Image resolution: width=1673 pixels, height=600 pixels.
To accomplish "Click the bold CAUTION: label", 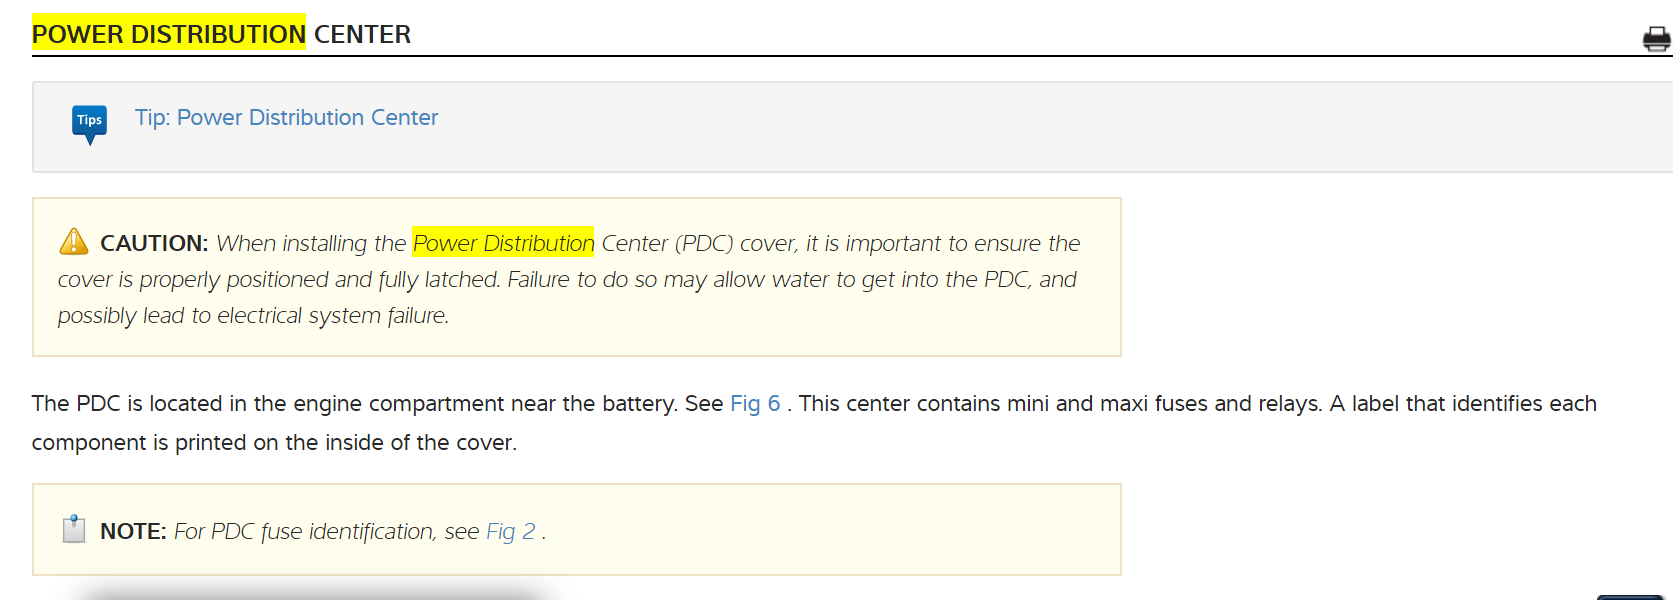I will click(x=154, y=243).
